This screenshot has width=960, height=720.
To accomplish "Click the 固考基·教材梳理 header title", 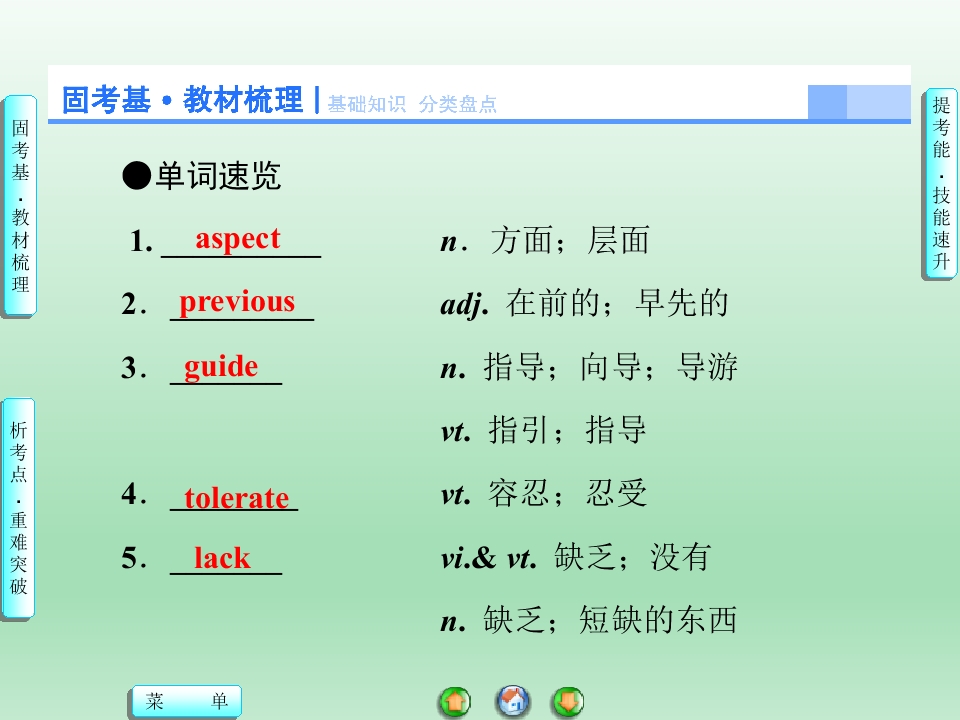I will click(182, 100).
